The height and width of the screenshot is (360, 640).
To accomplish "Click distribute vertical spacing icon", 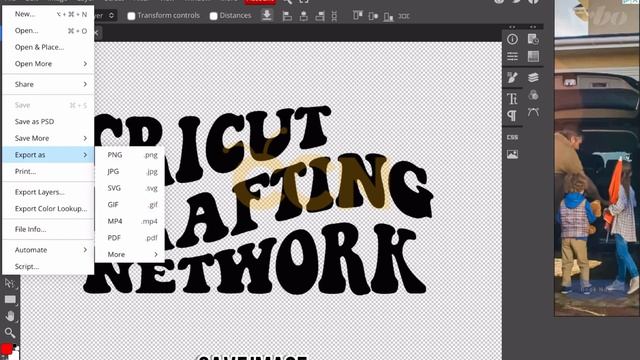I will click(334, 16).
